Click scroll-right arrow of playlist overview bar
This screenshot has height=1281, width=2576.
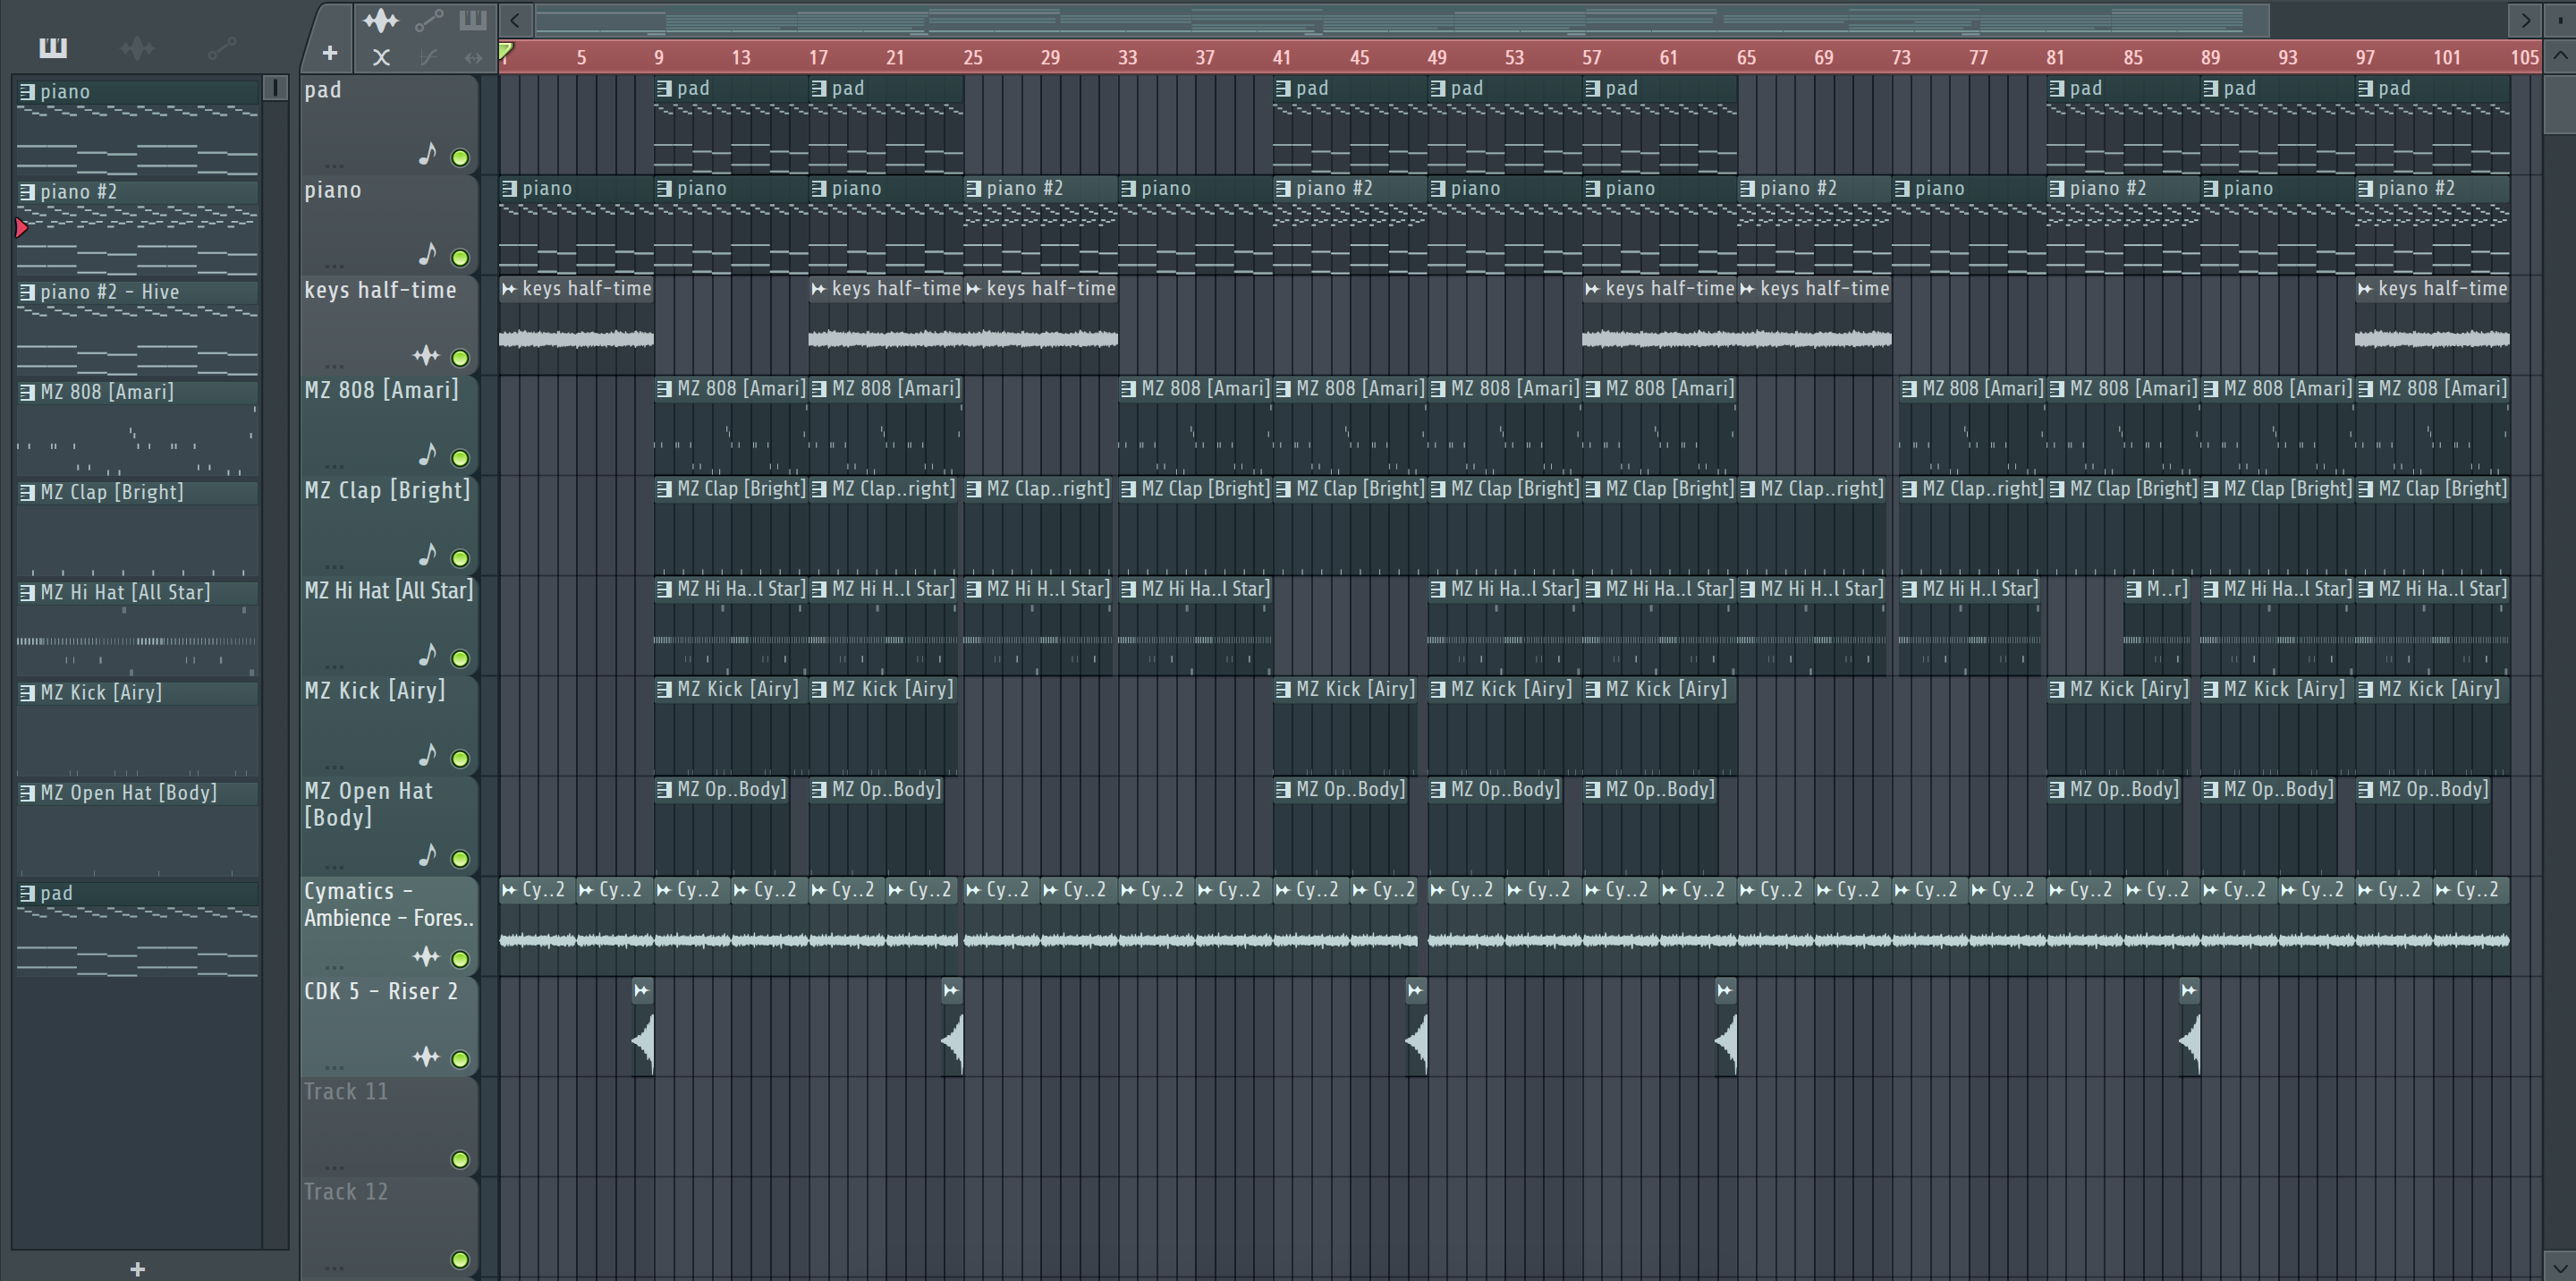[x=2525, y=20]
